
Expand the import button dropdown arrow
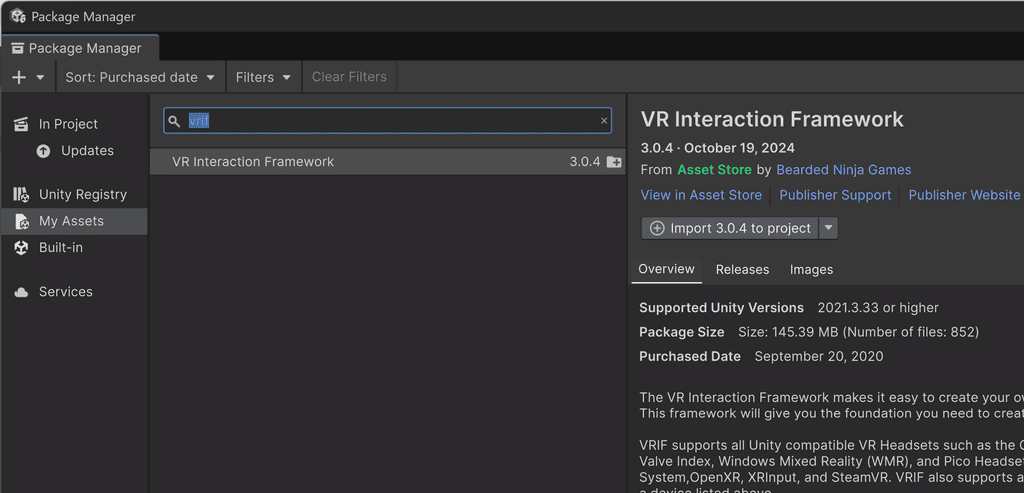[828, 229]
